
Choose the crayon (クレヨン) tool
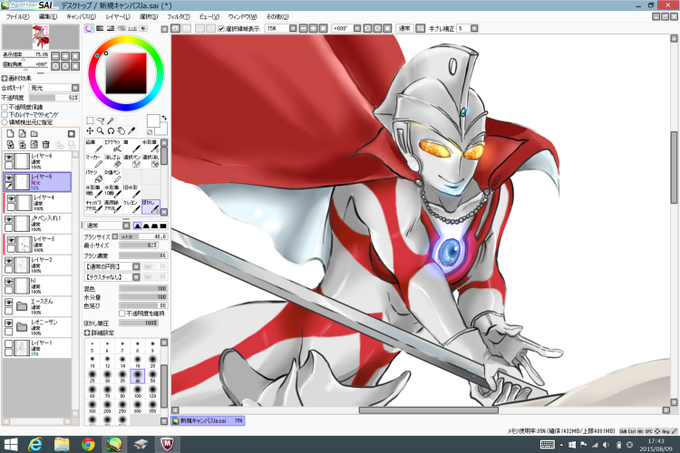coord(131,206)
